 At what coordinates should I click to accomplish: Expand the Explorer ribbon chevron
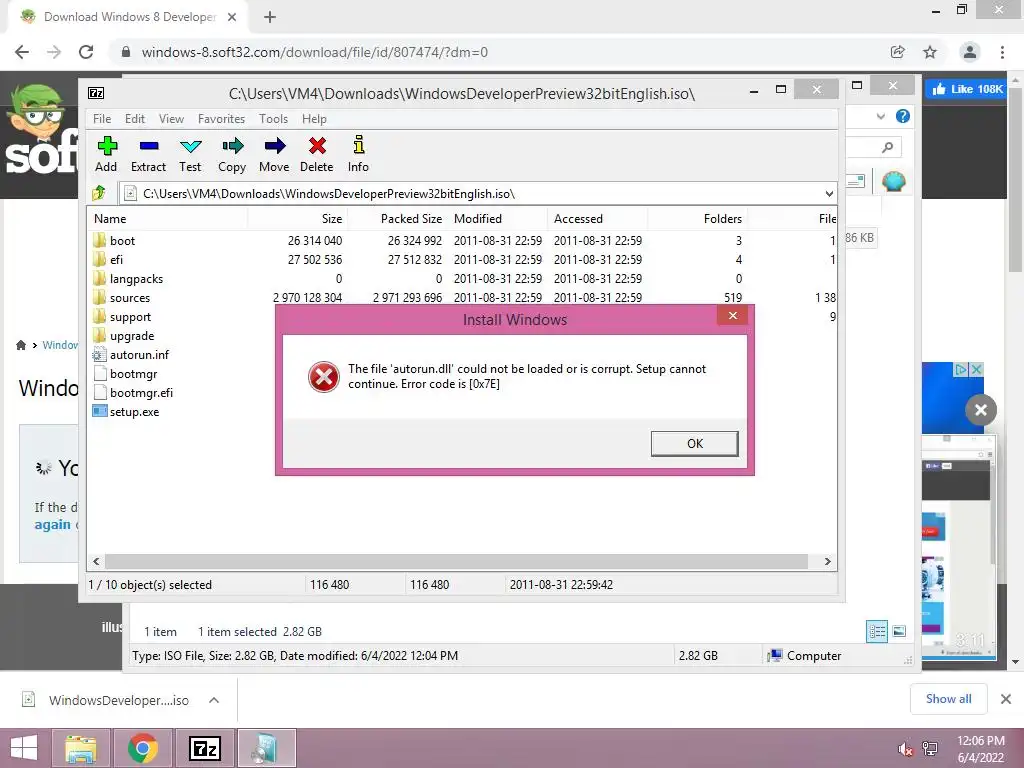(881, 116)
